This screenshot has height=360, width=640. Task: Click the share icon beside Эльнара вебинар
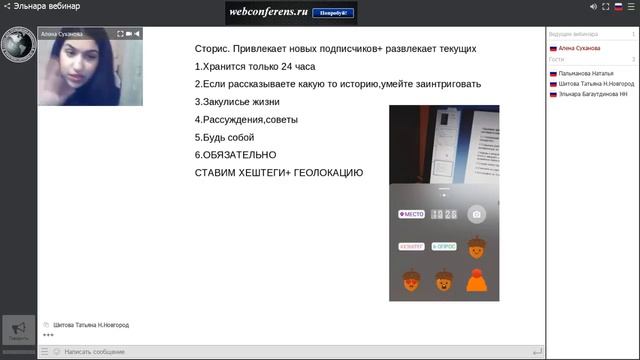[7, 6]
